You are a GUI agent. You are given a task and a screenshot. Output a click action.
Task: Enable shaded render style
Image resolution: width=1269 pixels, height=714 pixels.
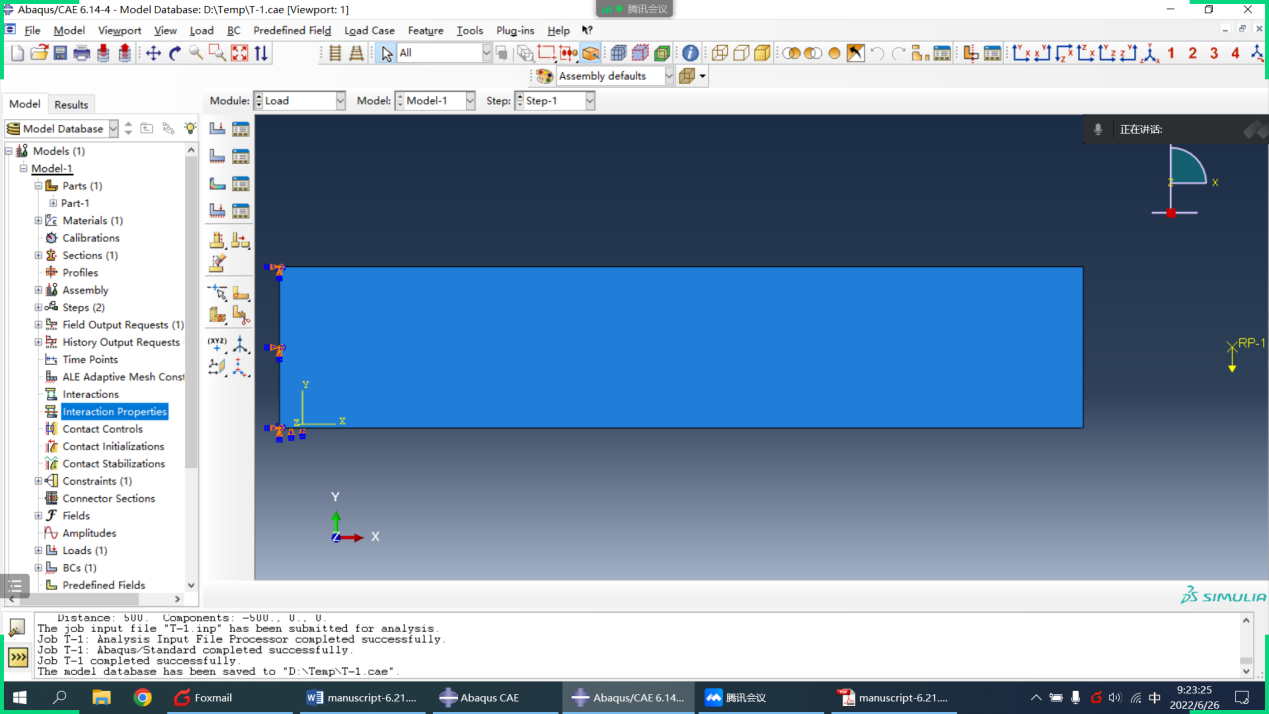click(762, 53)
